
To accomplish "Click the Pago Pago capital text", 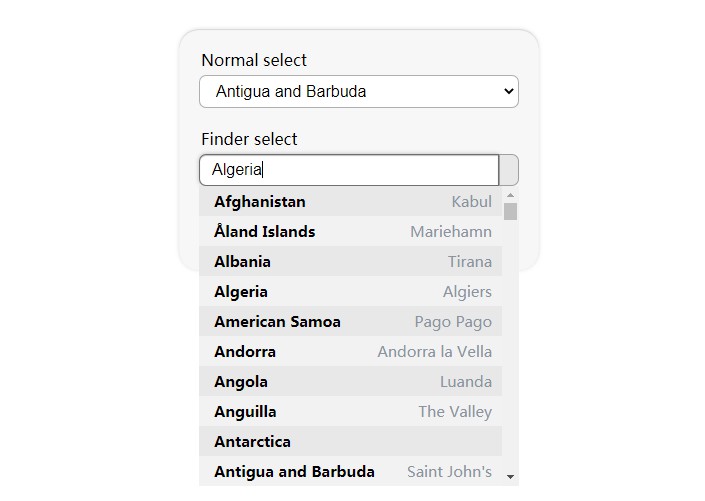I will tap(453, 321).
